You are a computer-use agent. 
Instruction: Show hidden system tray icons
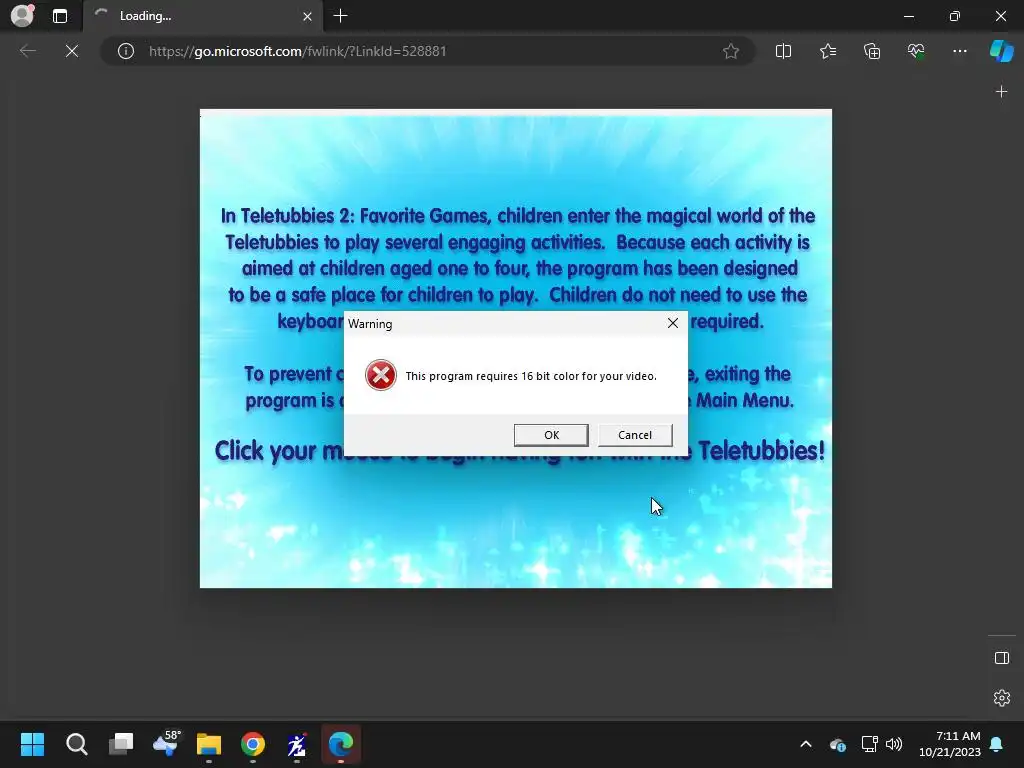pos(806,744)
